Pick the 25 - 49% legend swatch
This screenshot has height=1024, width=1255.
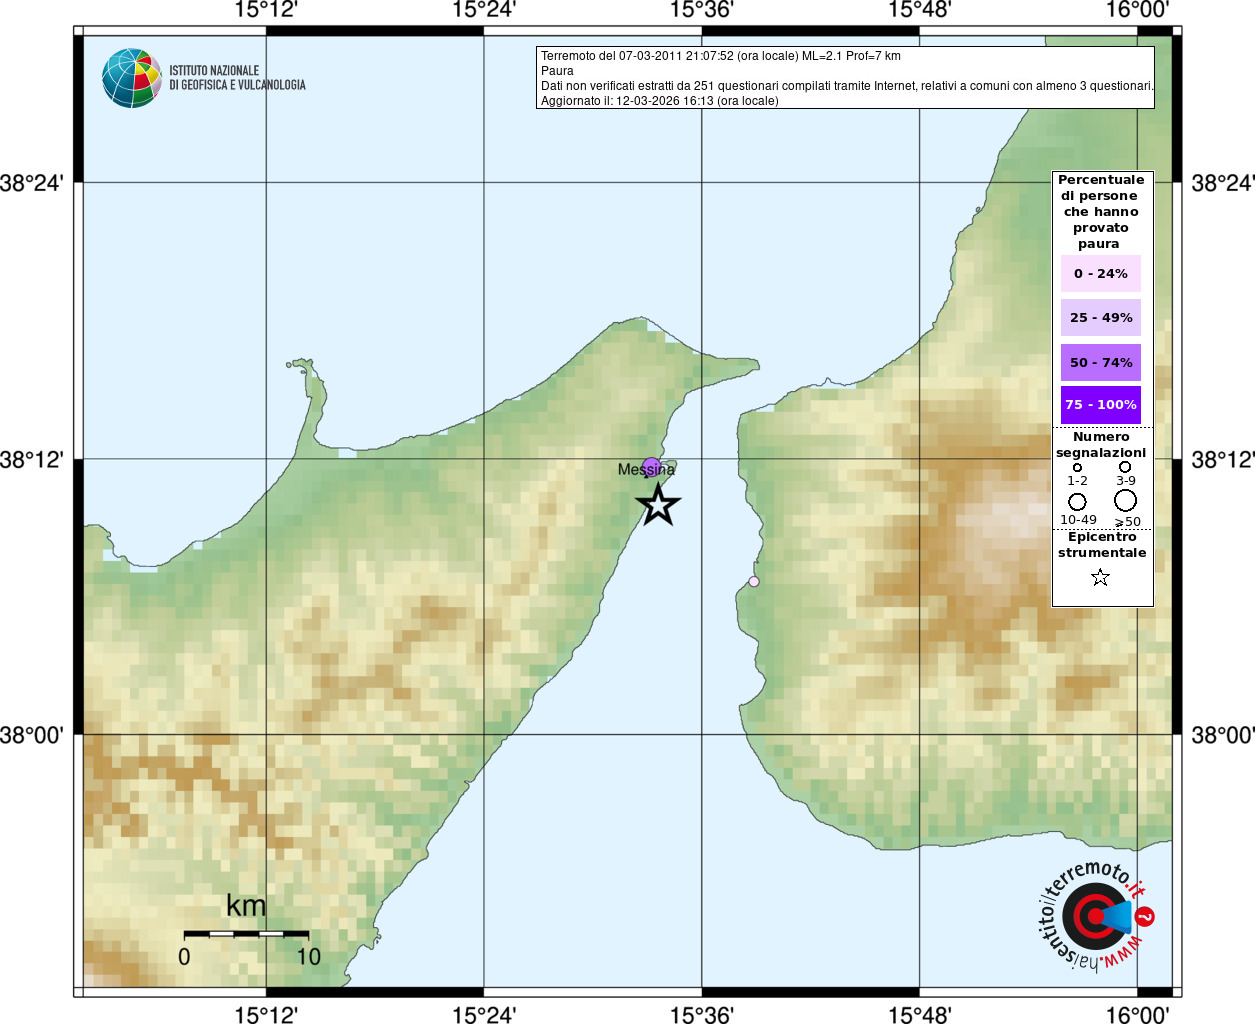pyautogui.click(x=1100, y=317)
